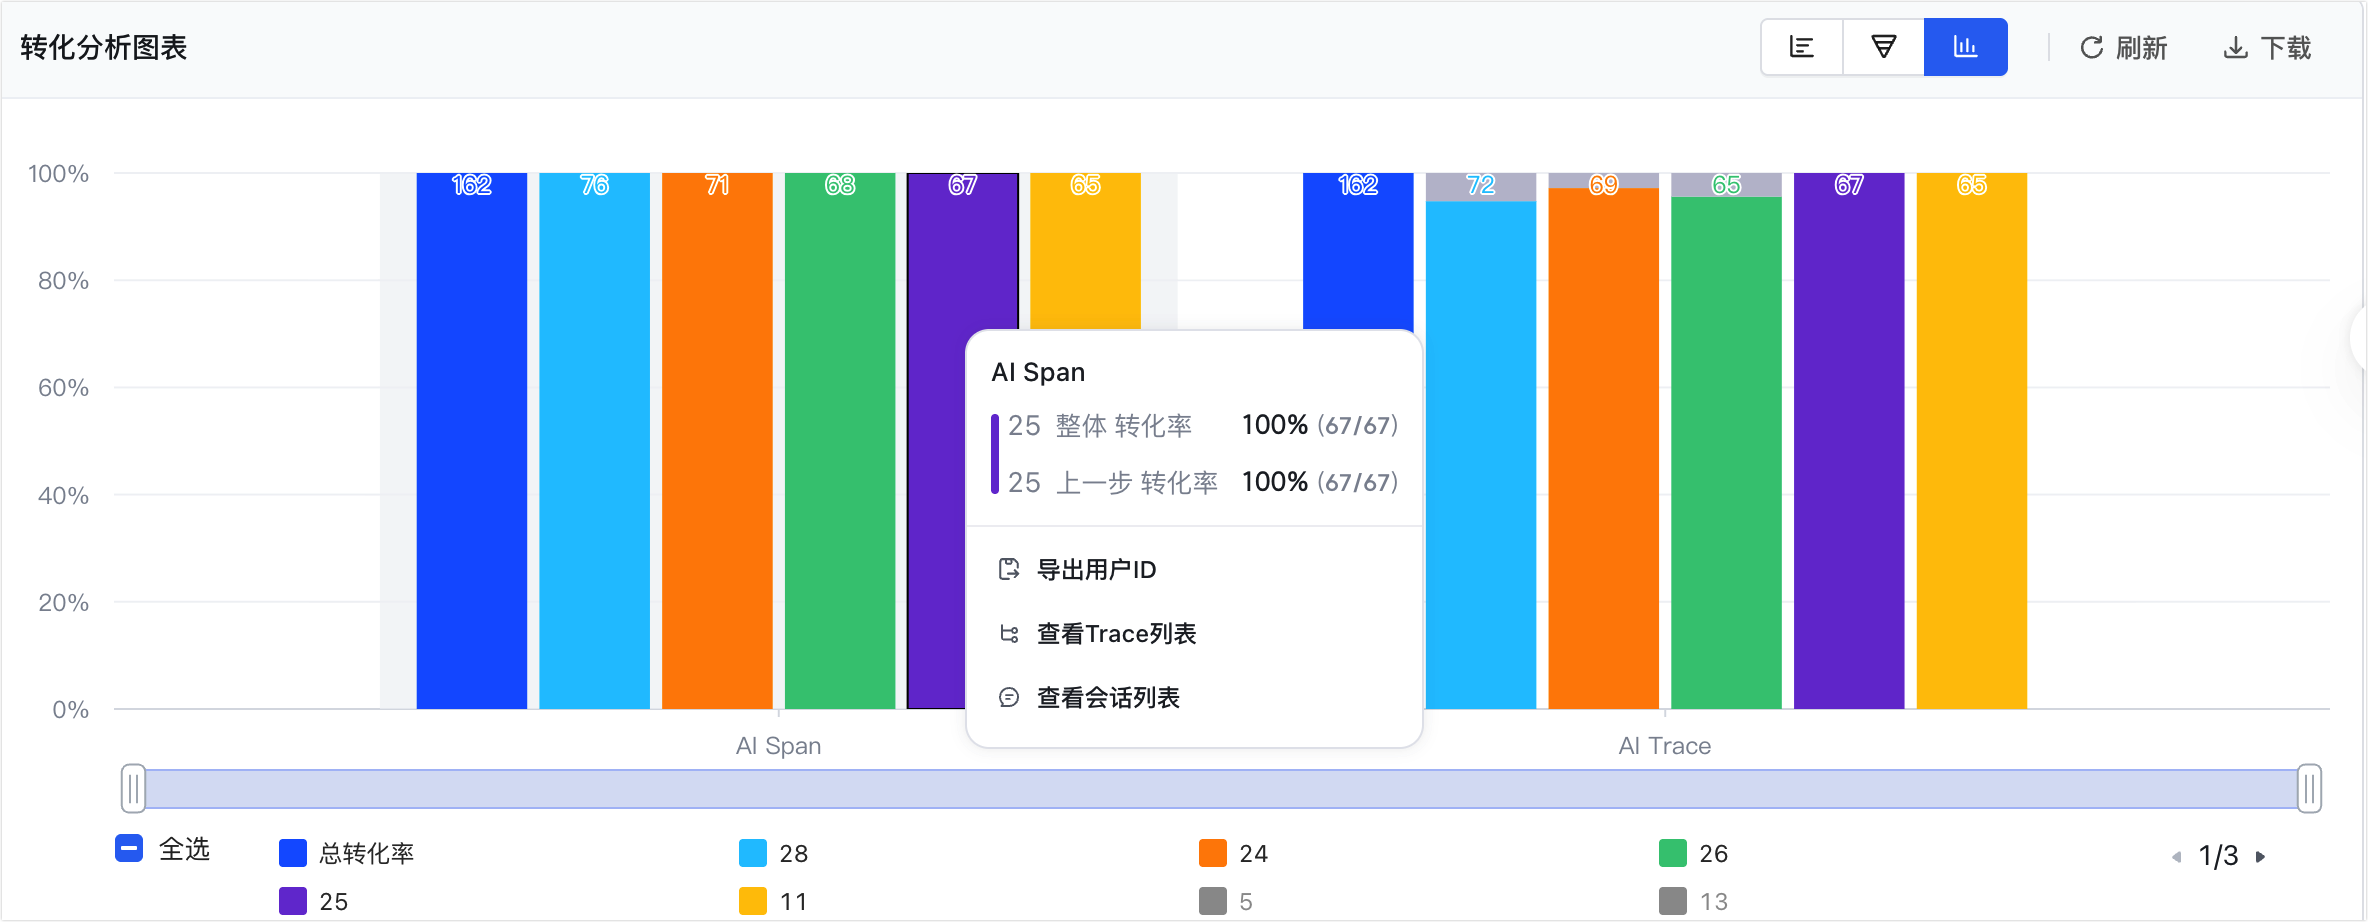
Task: Select the vertical bar chart view
Action: coord(1966,47)
